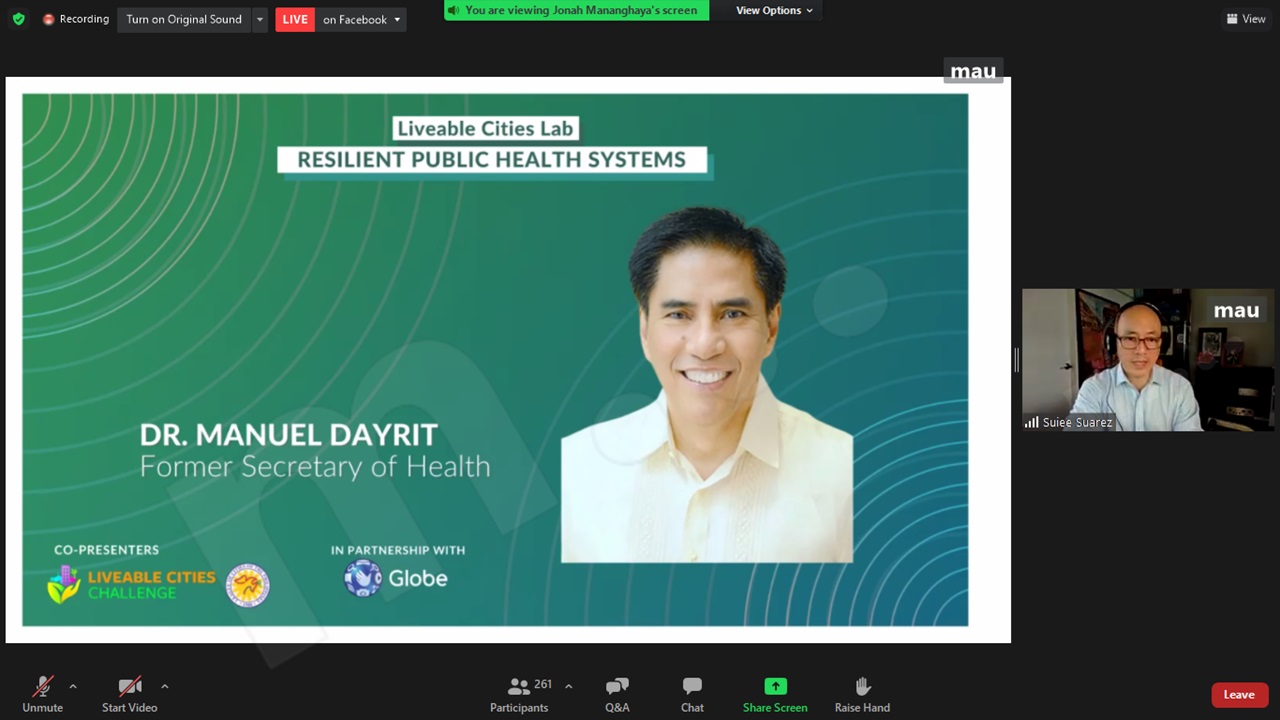Click the 261 participants count

(543, 685)
